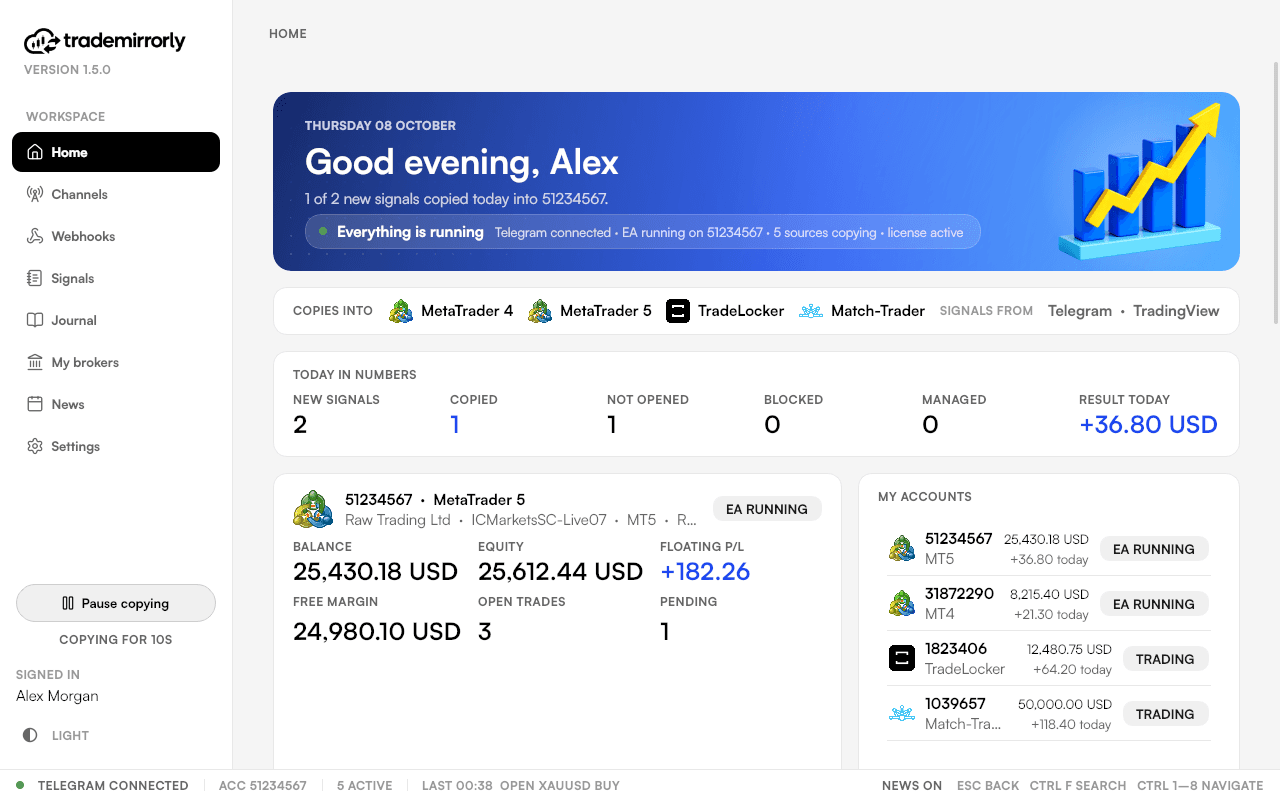
Task: Click NEWS ON in the status bar
Action: pyautogui.click(x=912, y=785)
